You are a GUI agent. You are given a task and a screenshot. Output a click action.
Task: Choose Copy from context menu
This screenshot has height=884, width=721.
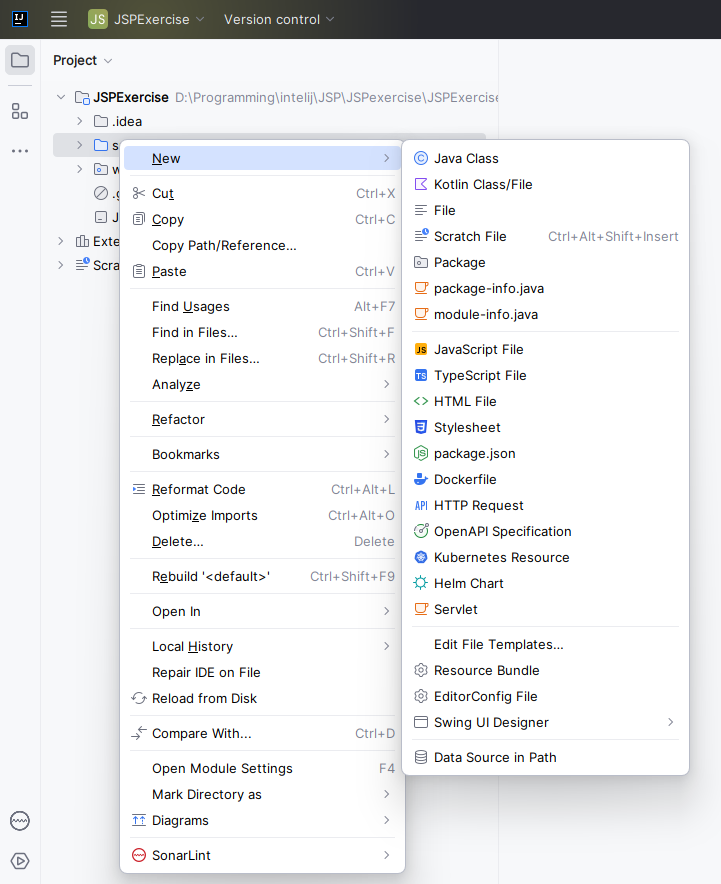click(262, 219)
